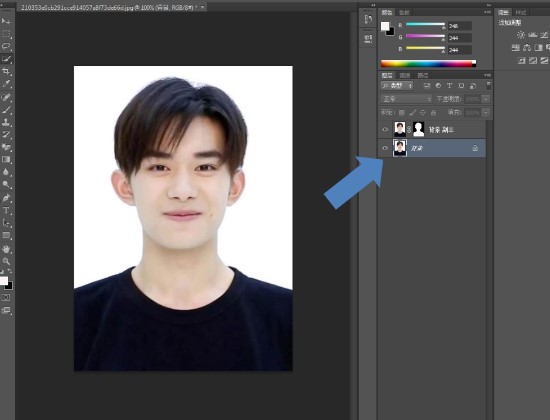The width and height of the screenshot is (550, 420).
Task: Close the open jpg document tab
Action: pyautogui.click(x=202, y=7)
